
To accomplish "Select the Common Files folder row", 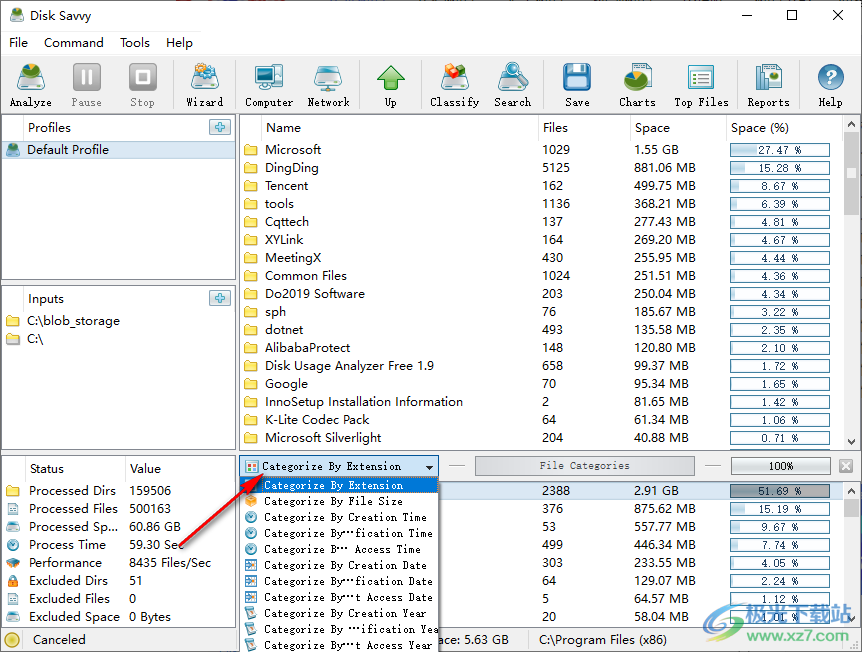I will (541, 275).
